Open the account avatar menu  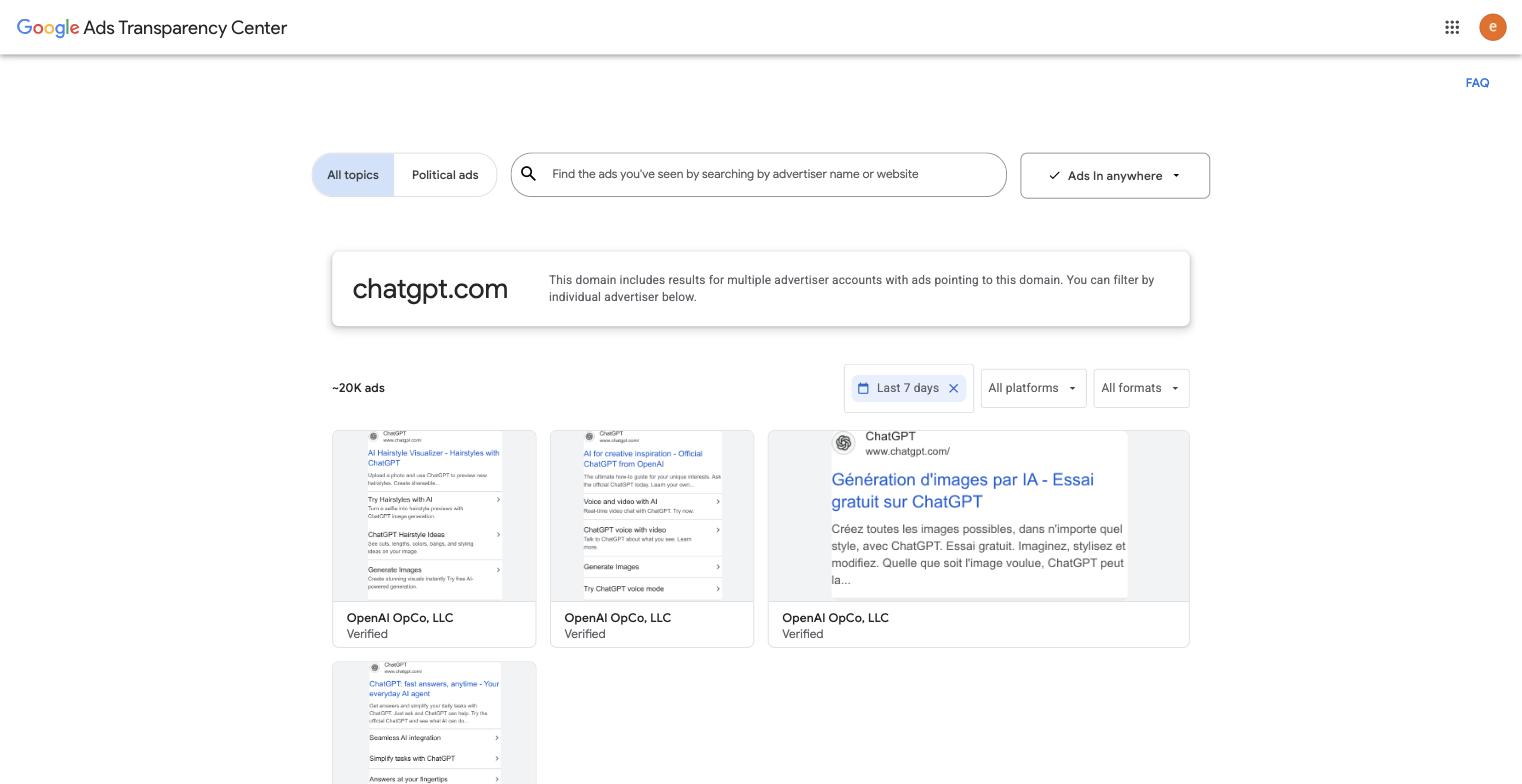[1493, 28]
